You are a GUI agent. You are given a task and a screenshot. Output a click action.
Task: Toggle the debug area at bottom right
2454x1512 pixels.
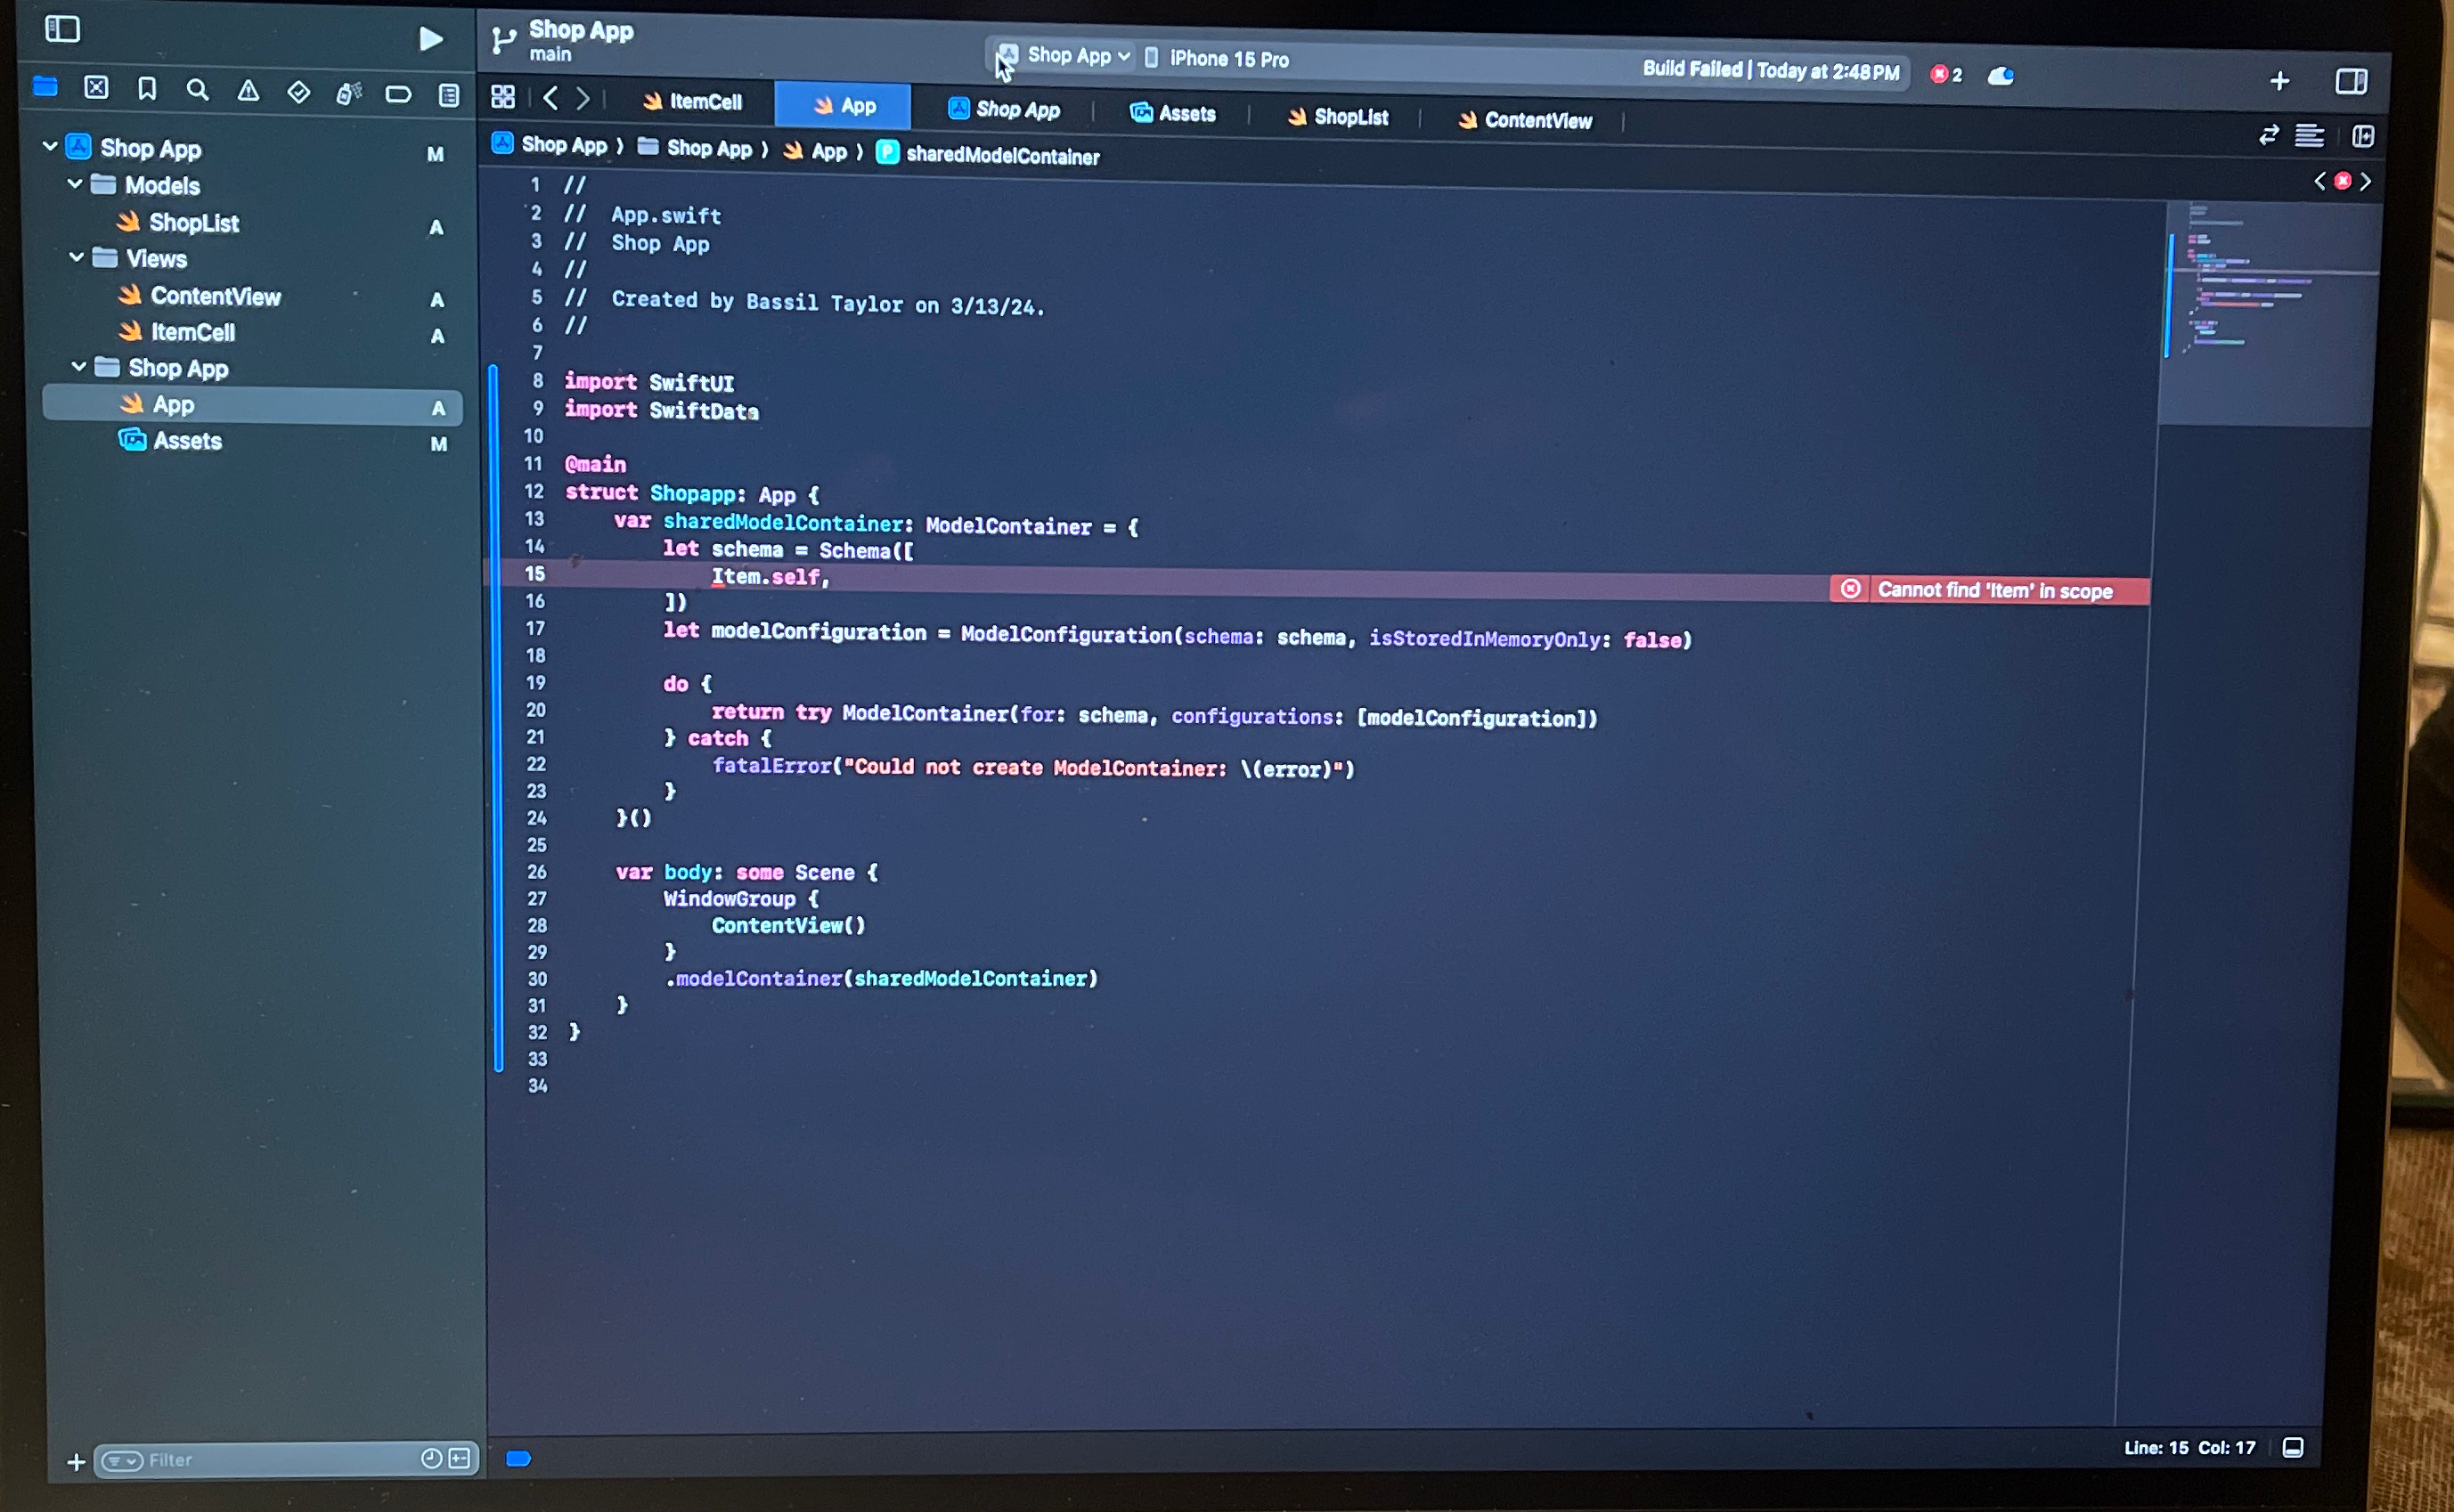click(2293, 1447)
